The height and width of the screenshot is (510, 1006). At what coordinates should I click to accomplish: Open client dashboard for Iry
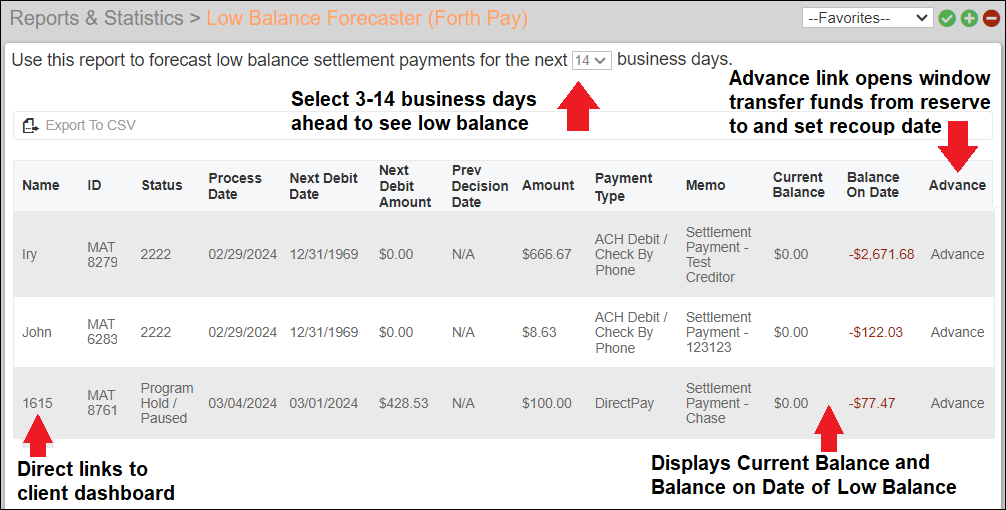[30, 254]
